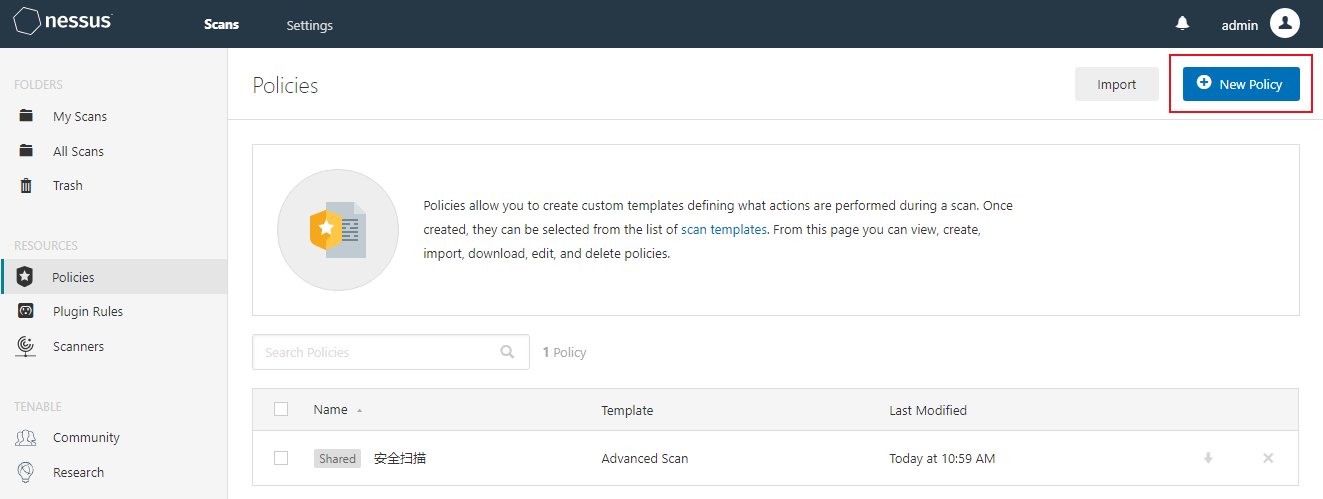Click the search magnifier icon
Viewport: 1323px width, 499px height.
point(508,352)
